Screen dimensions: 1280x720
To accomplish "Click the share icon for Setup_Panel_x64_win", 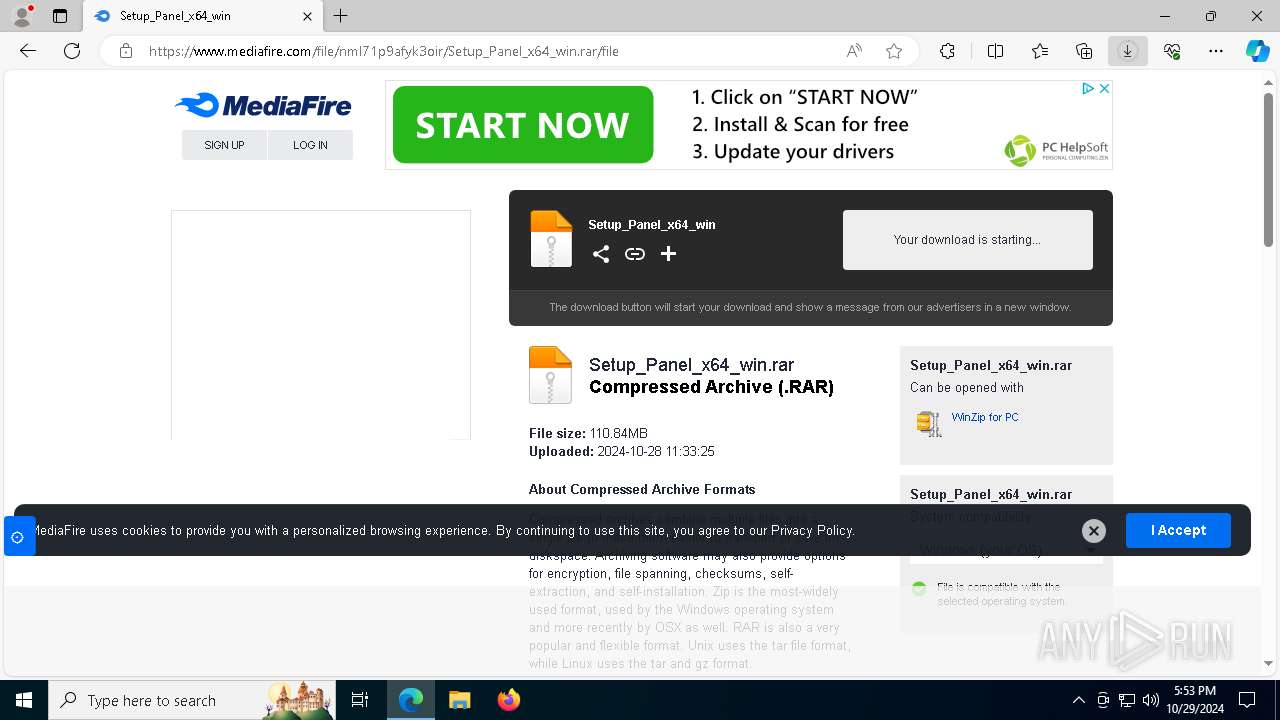I will [601, 254].
